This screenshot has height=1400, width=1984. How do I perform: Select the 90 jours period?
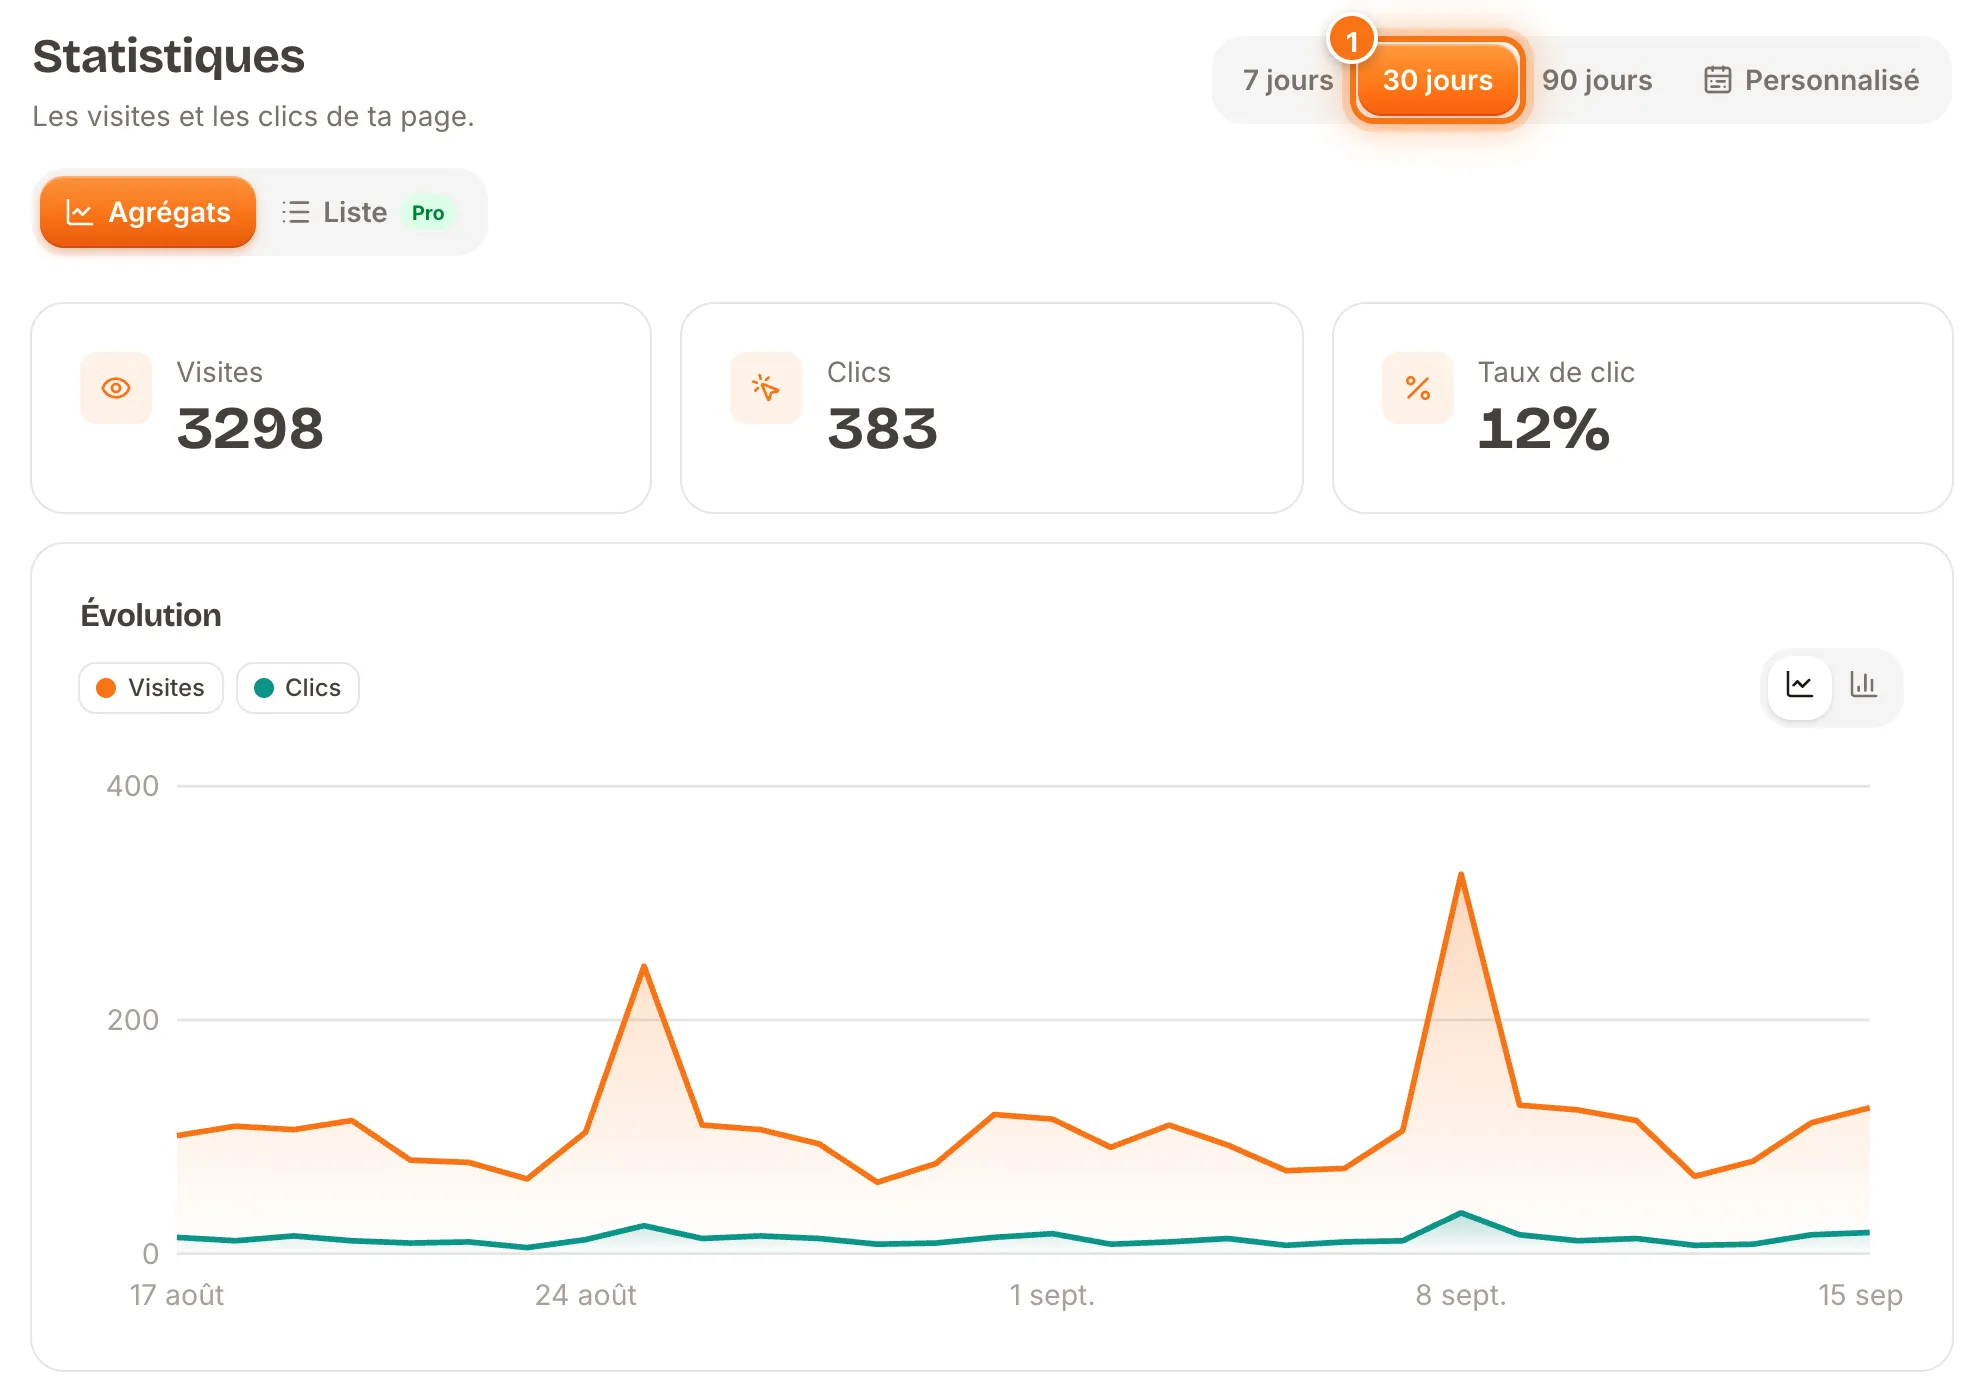click(1597, 80)
